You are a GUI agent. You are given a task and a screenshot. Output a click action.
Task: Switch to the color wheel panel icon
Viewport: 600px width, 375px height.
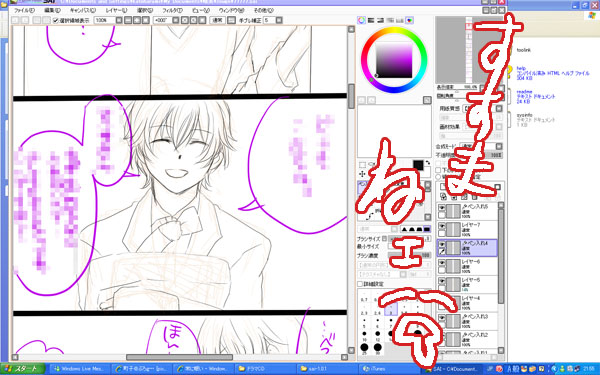coord(361,20)
